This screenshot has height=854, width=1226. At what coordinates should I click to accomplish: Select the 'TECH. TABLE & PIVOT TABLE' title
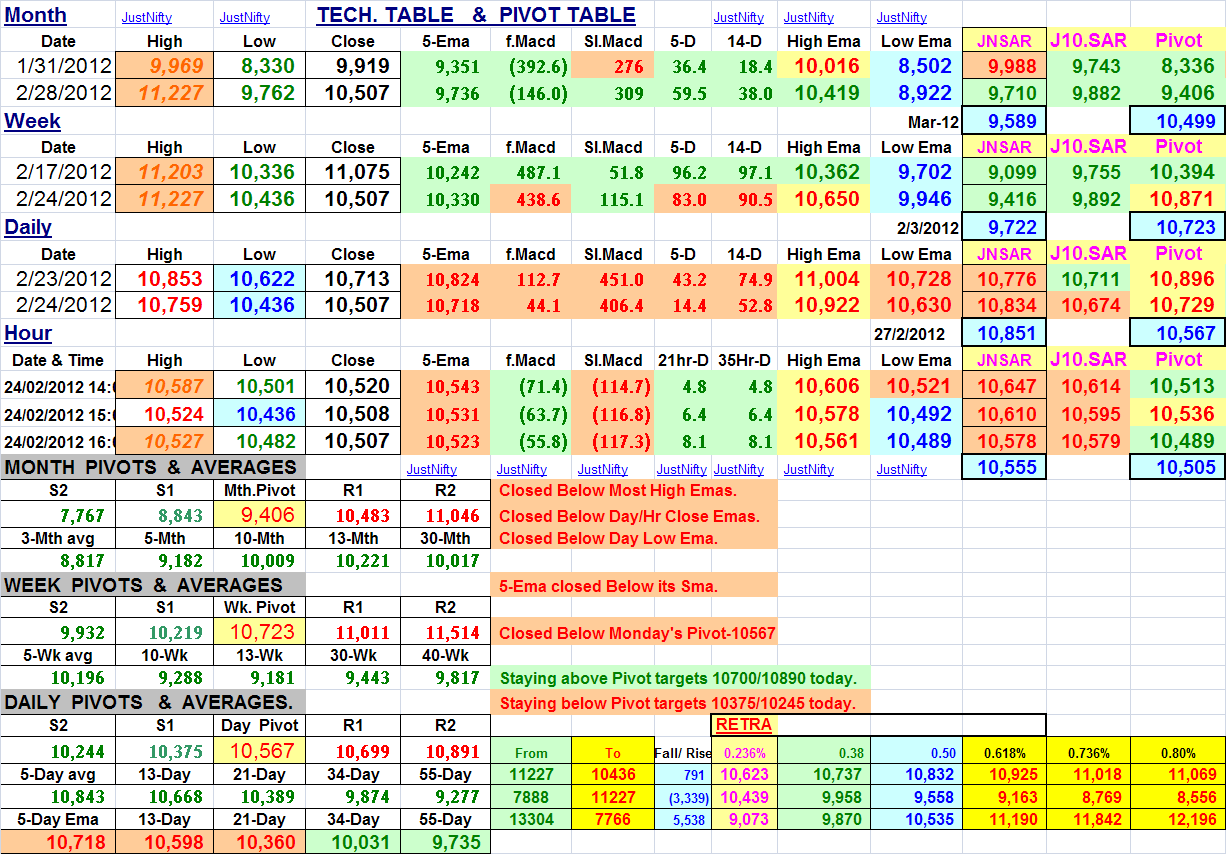click(476, 15)
